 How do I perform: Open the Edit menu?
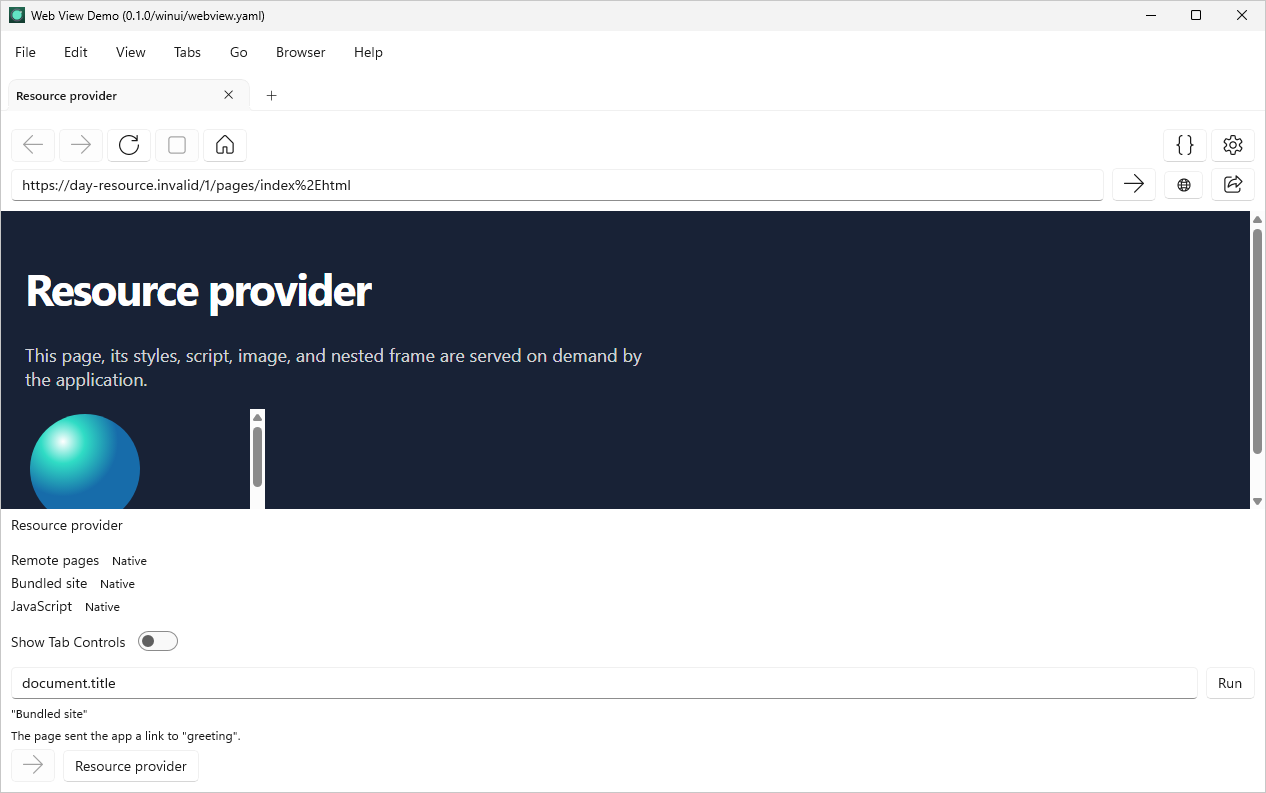point(76,52)
